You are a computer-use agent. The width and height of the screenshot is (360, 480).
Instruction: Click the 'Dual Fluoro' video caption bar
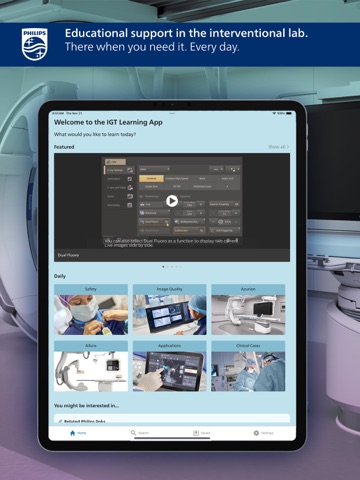pyautogui.click(x=172, y=255)
